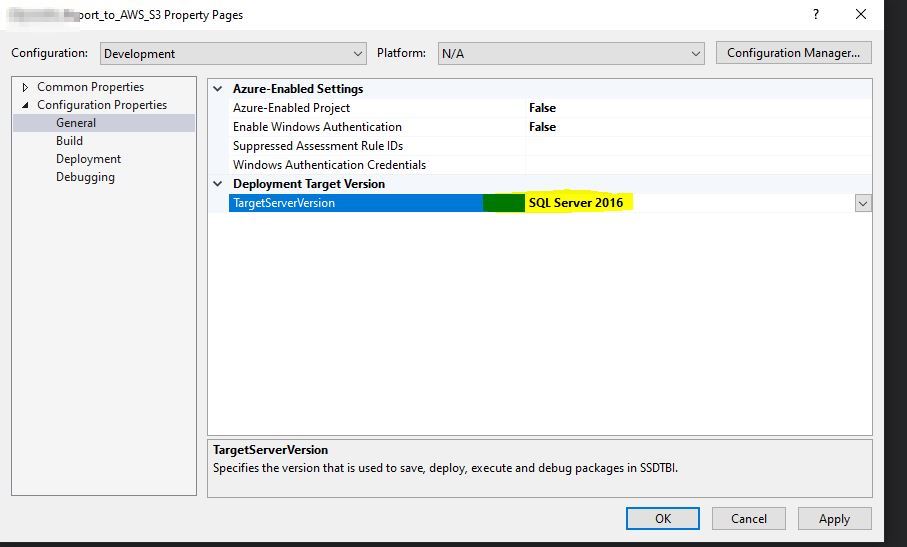
Task: Open the Configuration Manager
Action: [x=793, y=53]
